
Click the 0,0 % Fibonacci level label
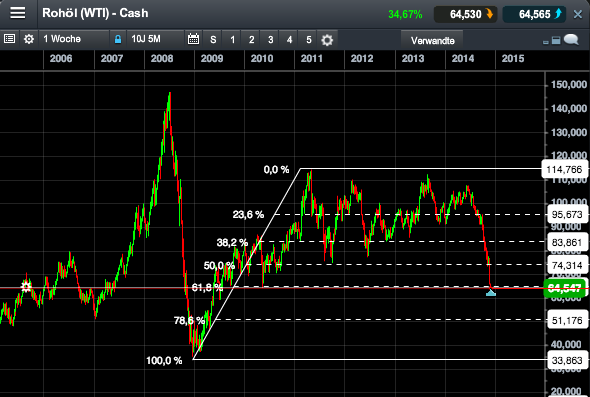[x=277, y=170]
